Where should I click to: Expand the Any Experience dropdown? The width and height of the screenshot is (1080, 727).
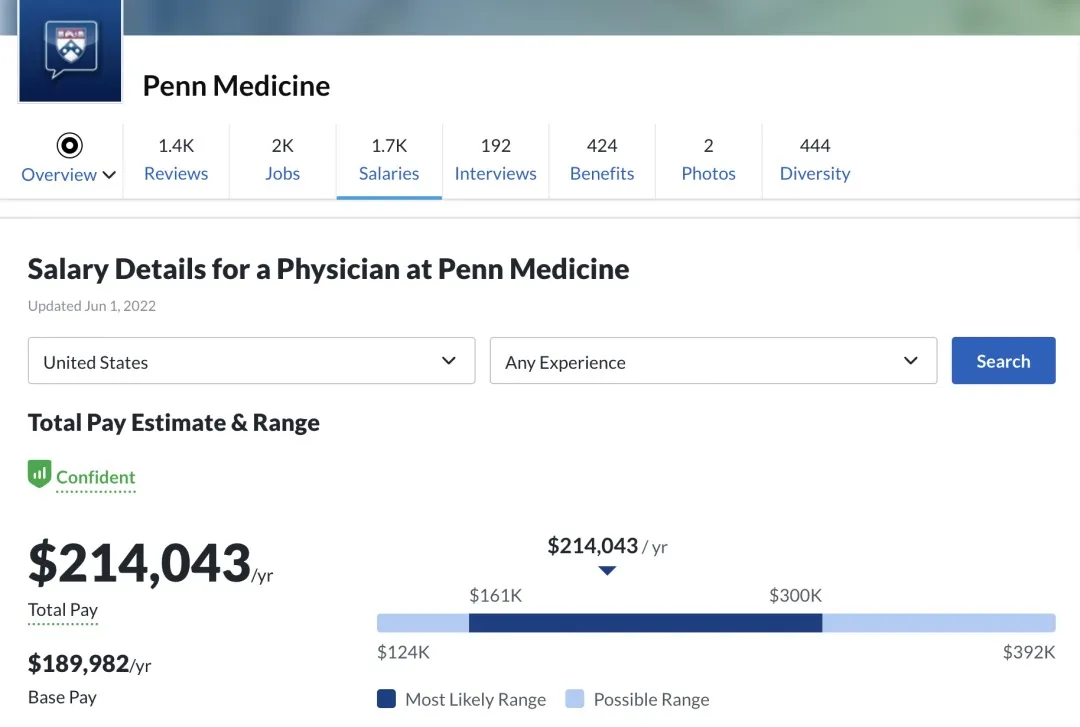[713, 361]
